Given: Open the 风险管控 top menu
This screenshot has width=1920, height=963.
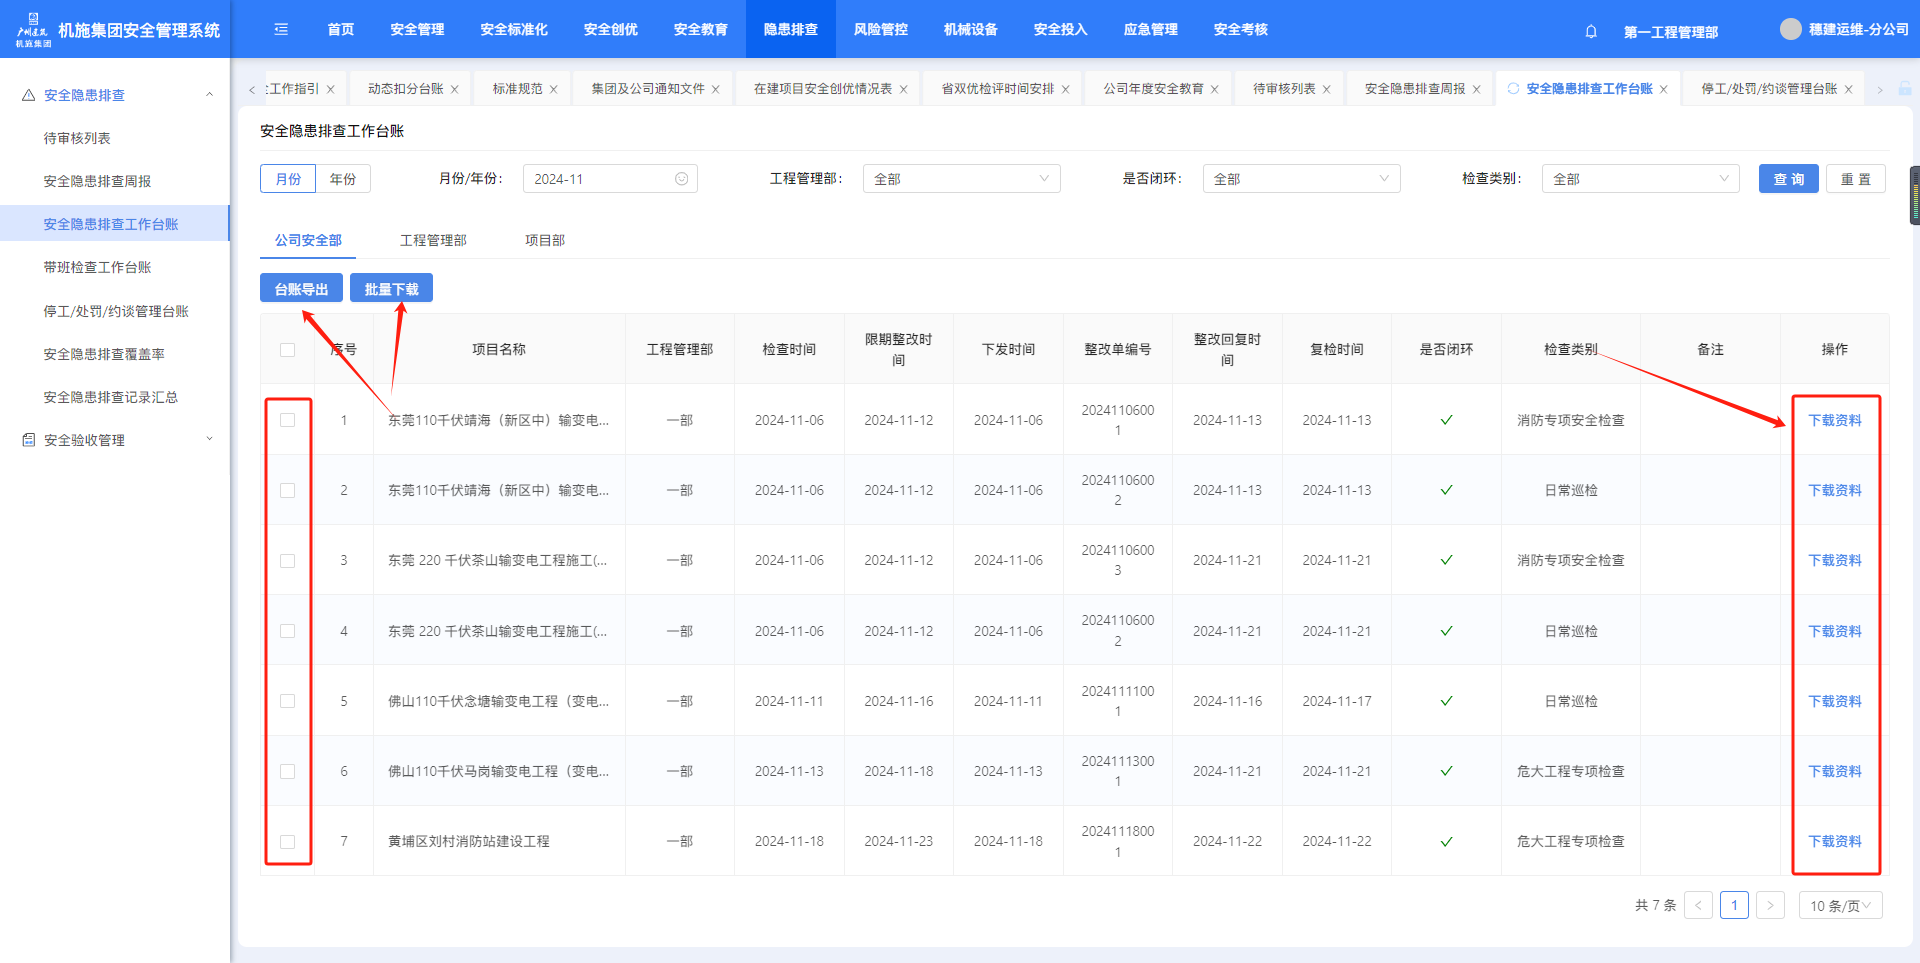Looking at the screenshot, I should (x=880, y=30).
